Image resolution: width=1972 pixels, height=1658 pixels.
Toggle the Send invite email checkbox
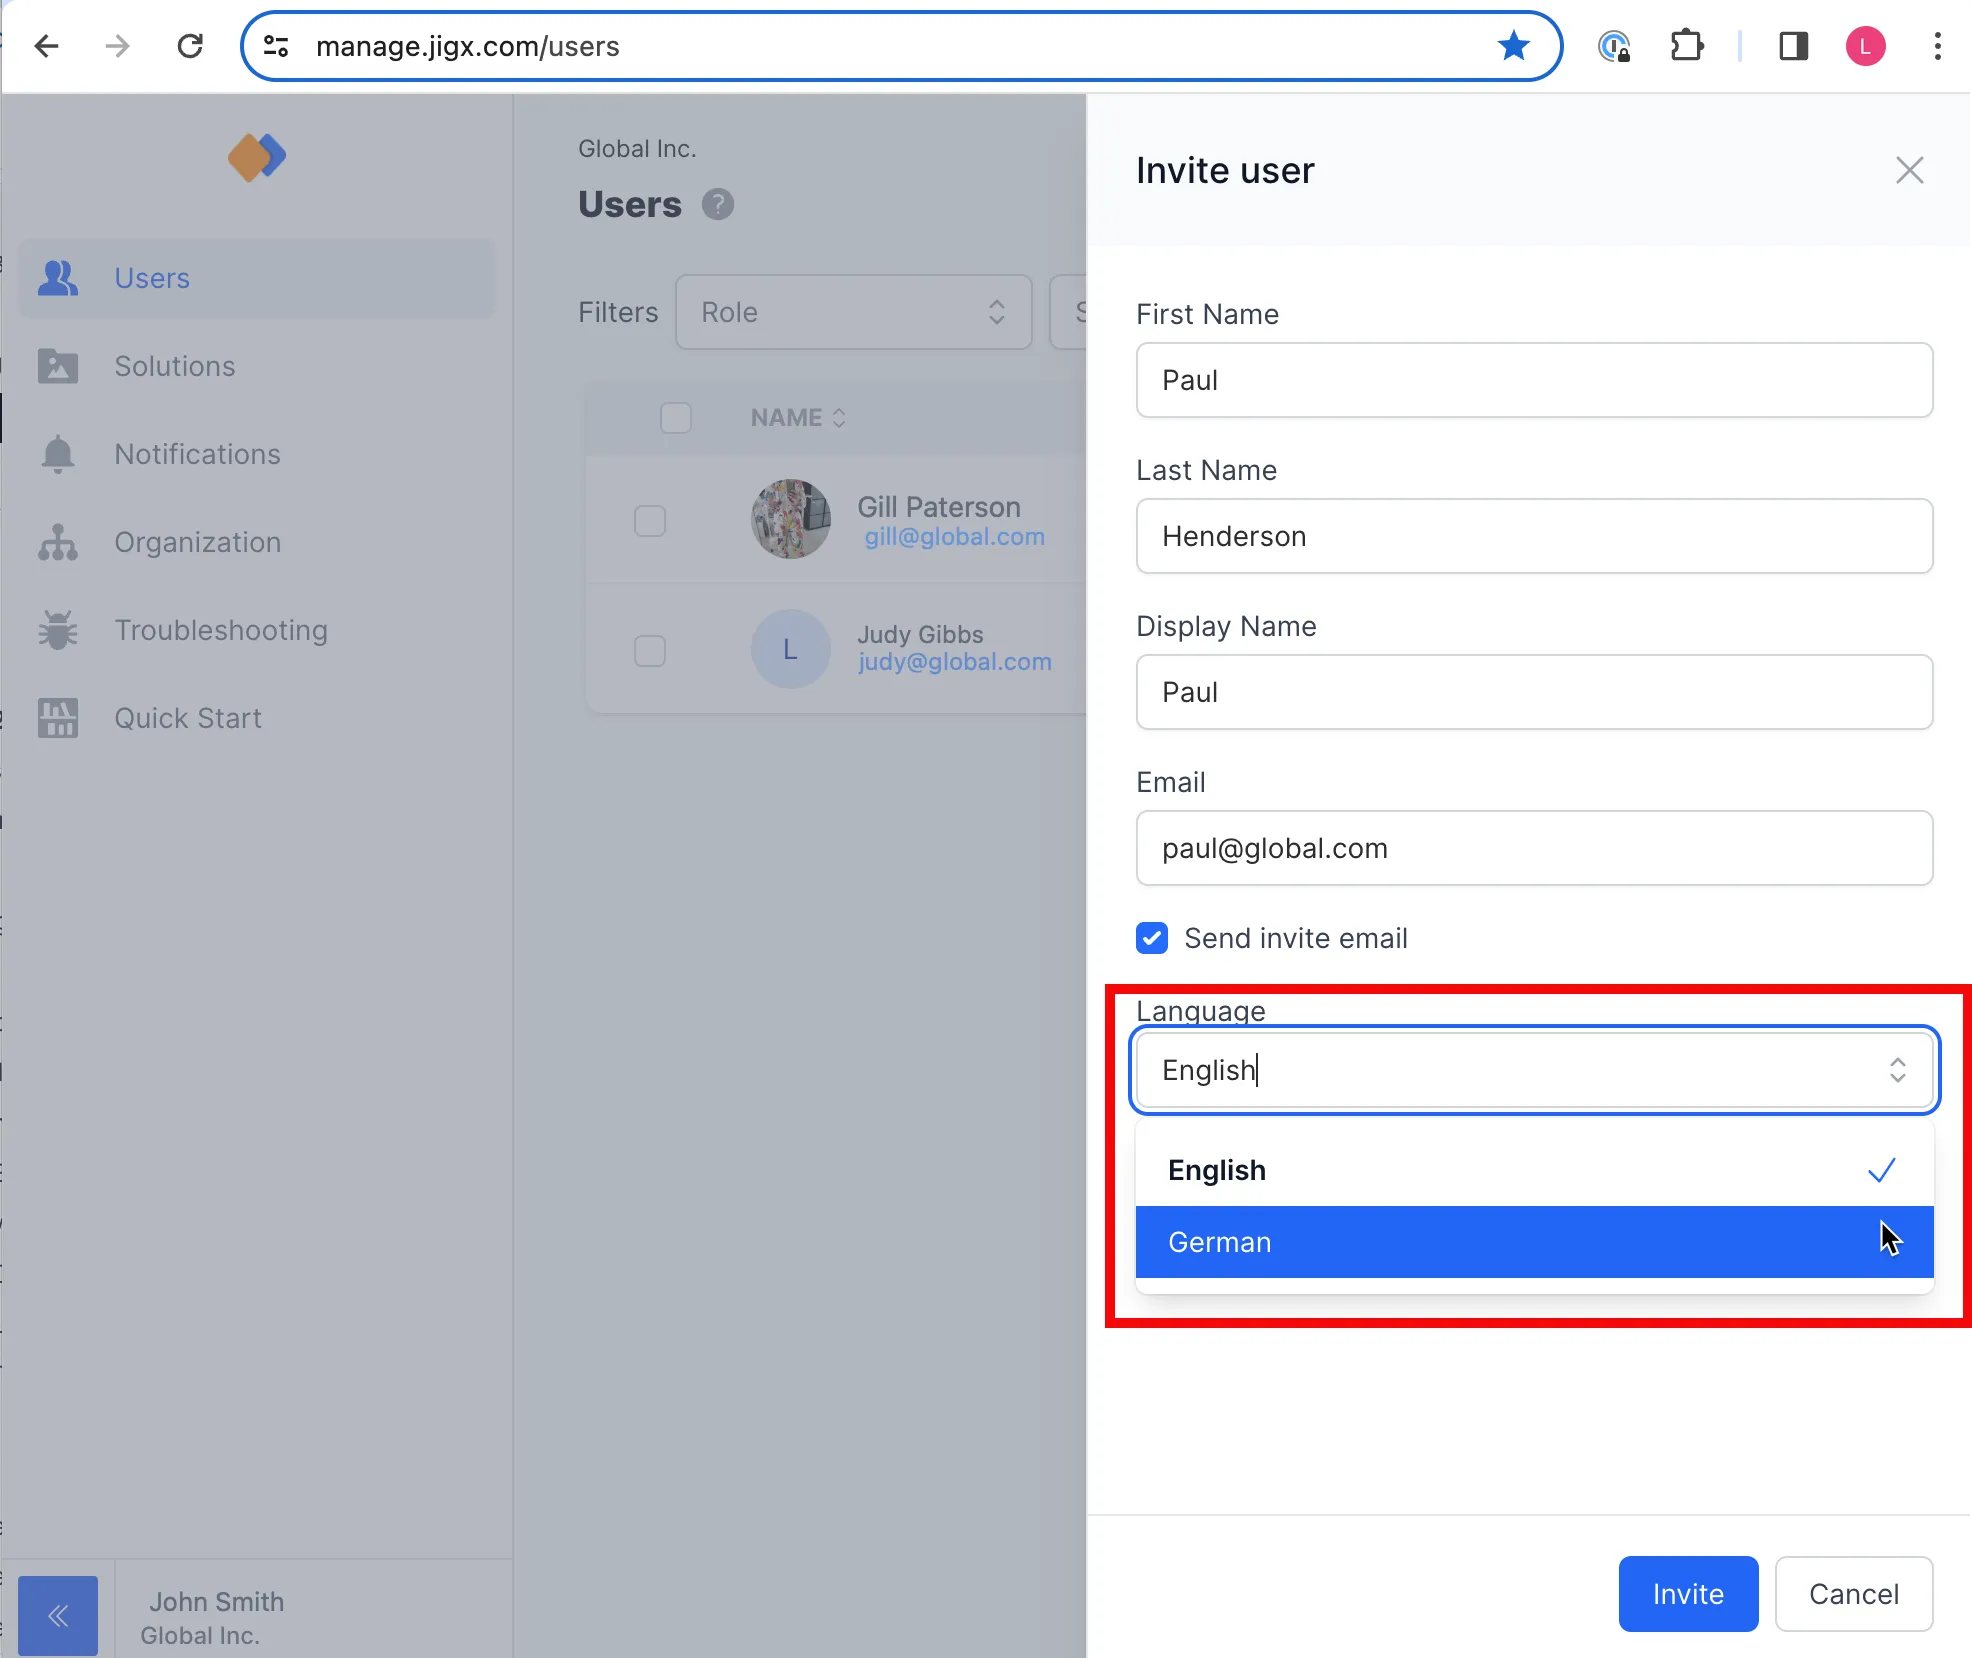[1151, 938]
